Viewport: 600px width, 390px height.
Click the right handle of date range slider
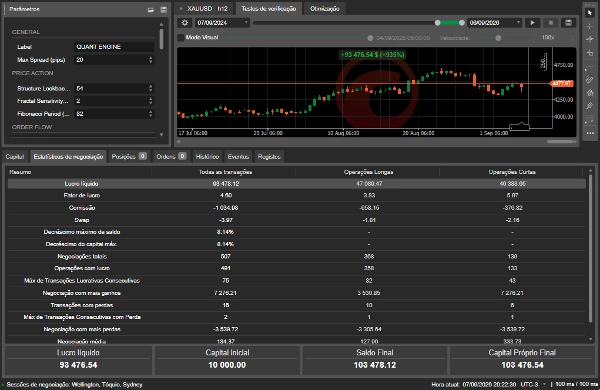(x=461, y=23)
